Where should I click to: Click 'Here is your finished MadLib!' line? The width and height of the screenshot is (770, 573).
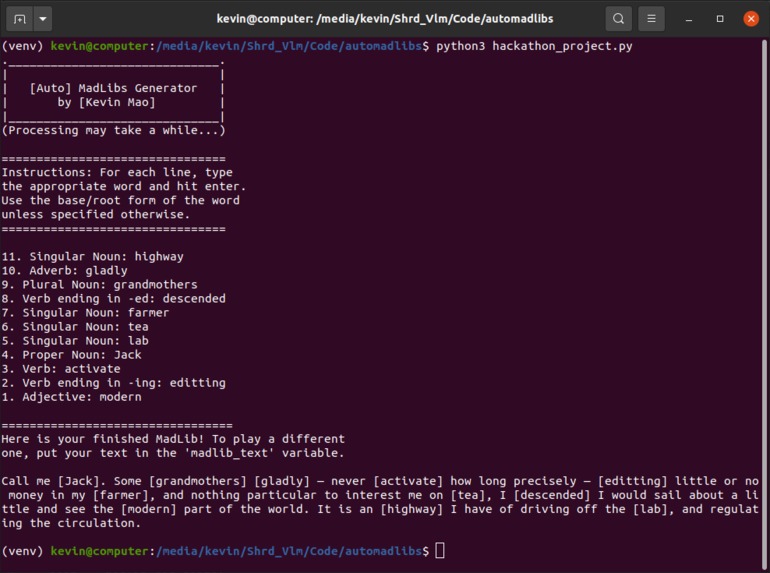(173, 439)
